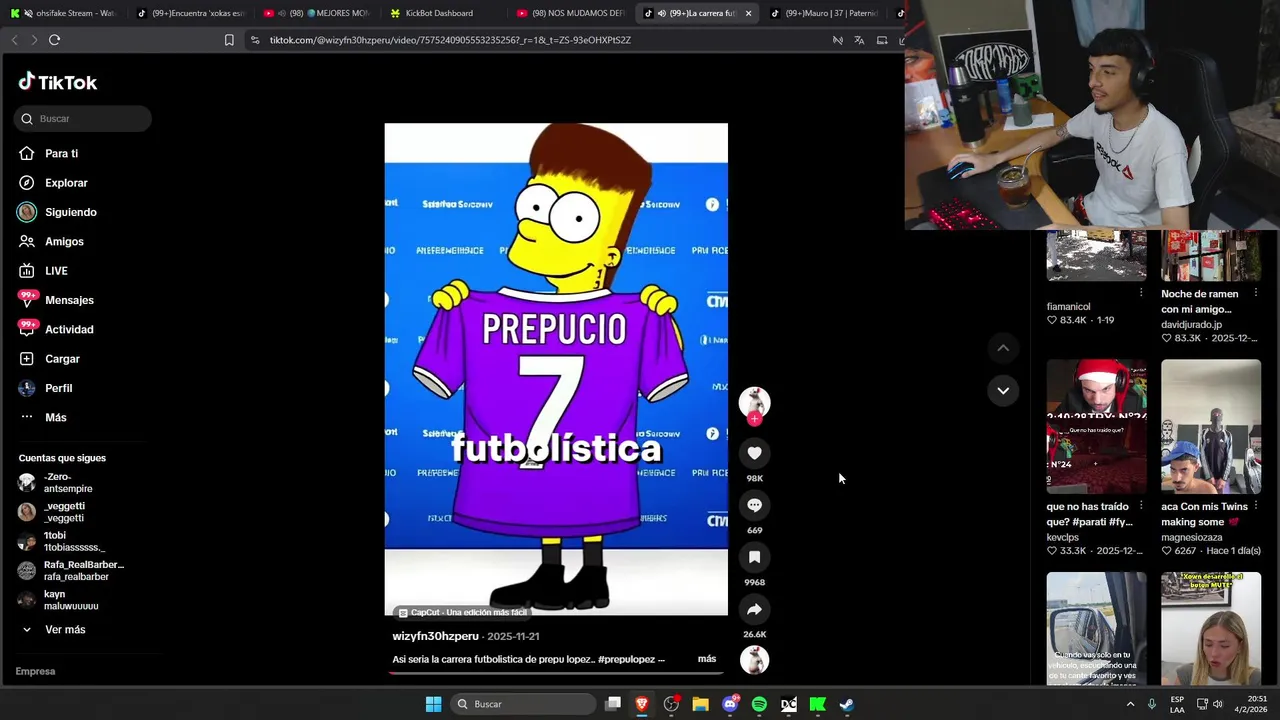Open the LIVE section
This screenshot has height=720, width=1280.
tap(56, 271)
